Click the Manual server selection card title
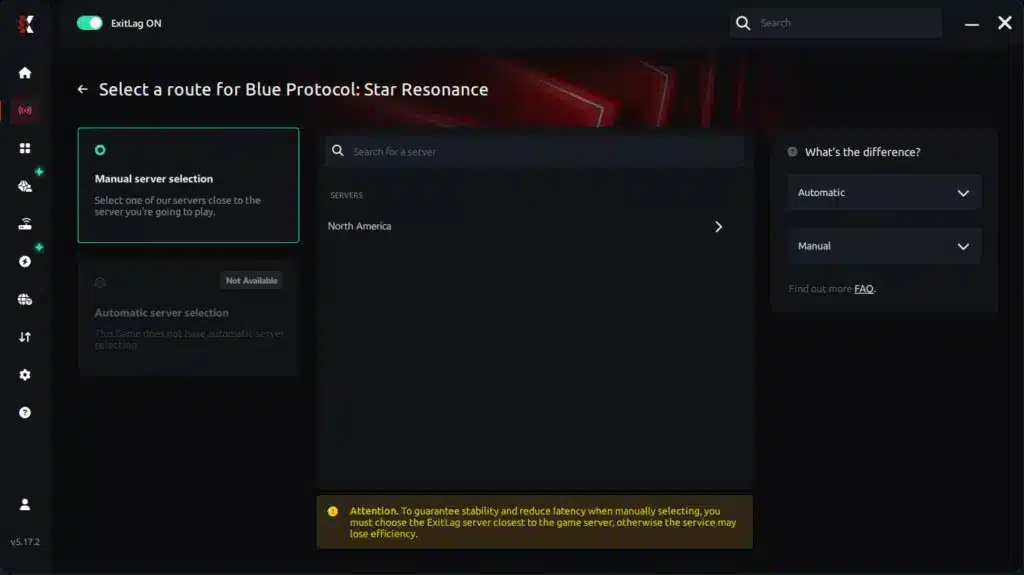 tap(153, 178)
